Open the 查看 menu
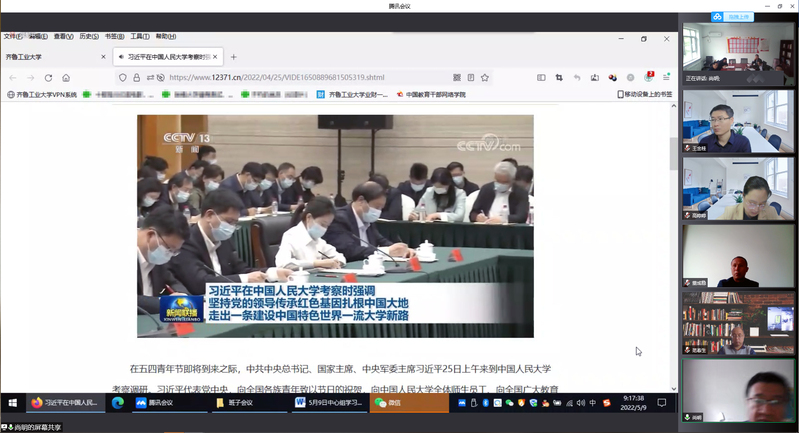Viewport: 799px width, 433px height. (64, 37)
